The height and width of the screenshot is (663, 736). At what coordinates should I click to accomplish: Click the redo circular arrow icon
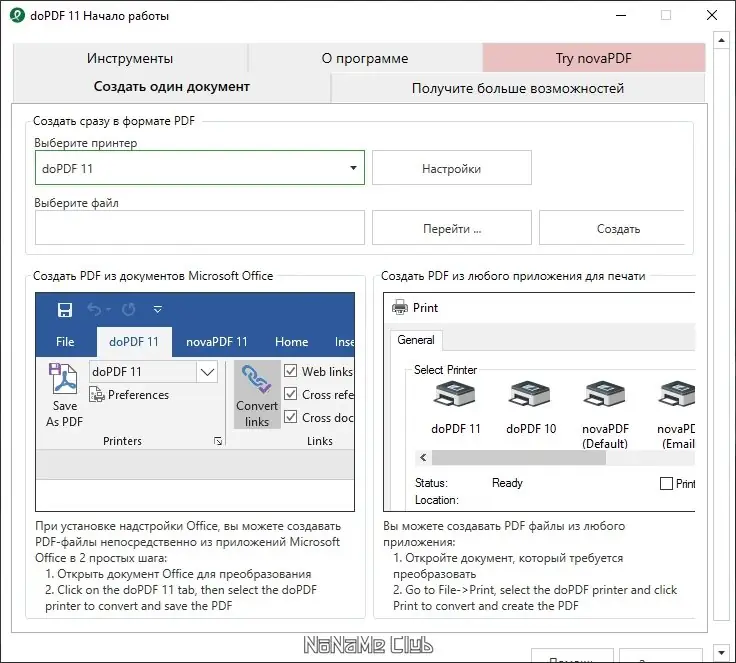(x=129, y=309)
